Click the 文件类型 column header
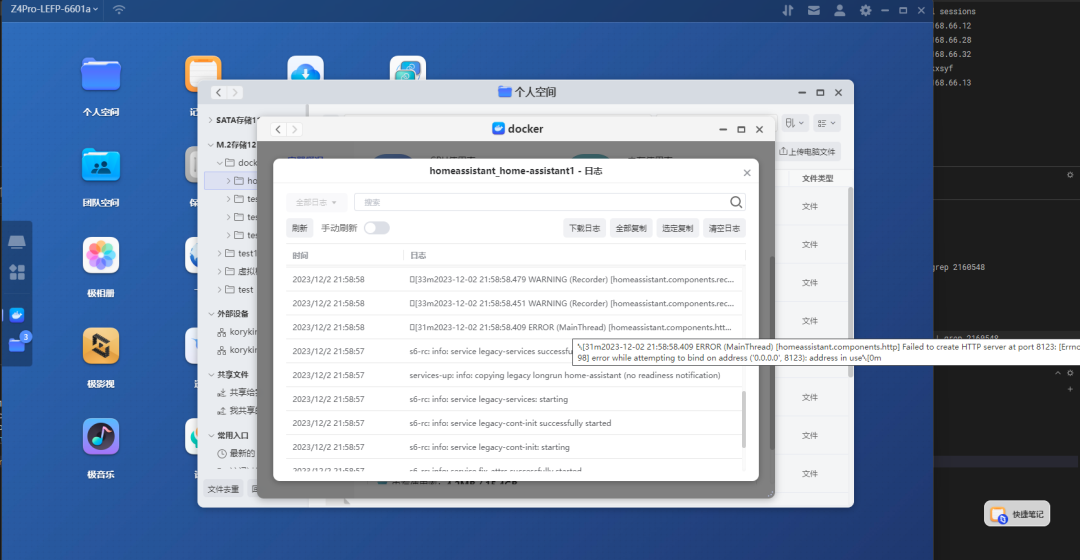 818,178
